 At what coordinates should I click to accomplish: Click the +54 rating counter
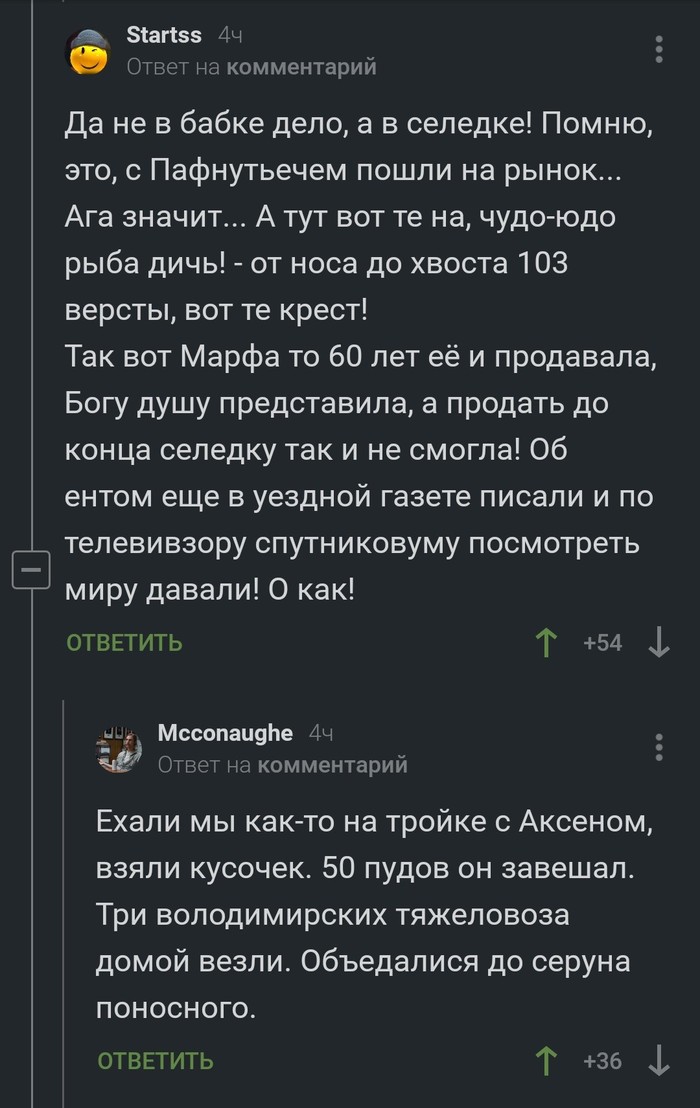[x=602, y=643]
